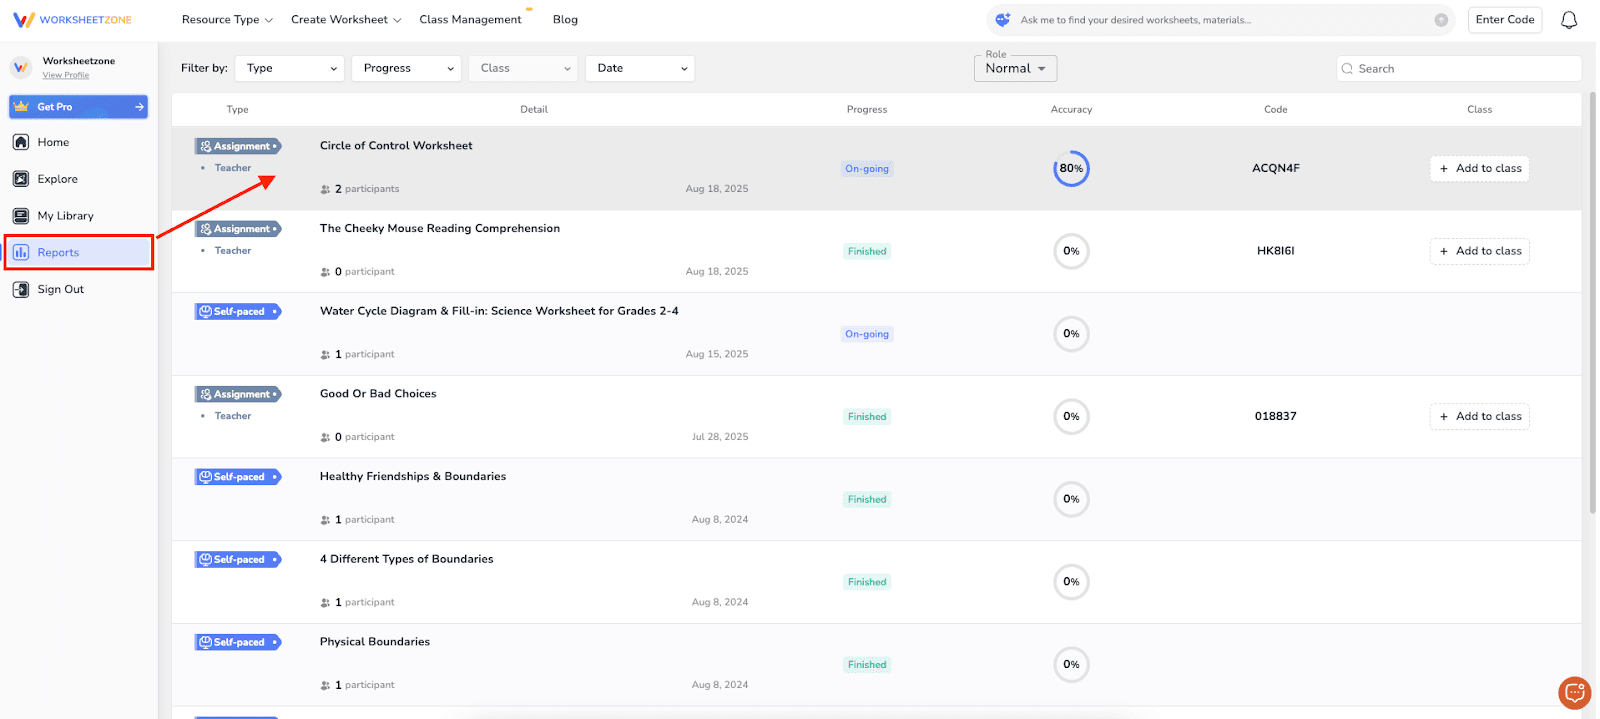Click Assignment badge for The Cheeky Mouse
This screenshot has height=719, width=1600.
click(x=238, y=229)
